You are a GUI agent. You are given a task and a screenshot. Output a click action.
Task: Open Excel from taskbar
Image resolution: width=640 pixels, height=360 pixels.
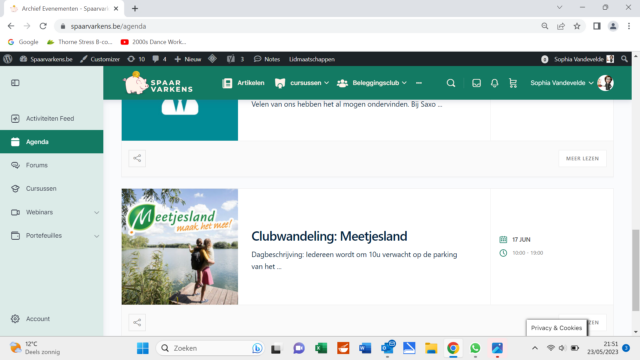click(x=321, y=348)
